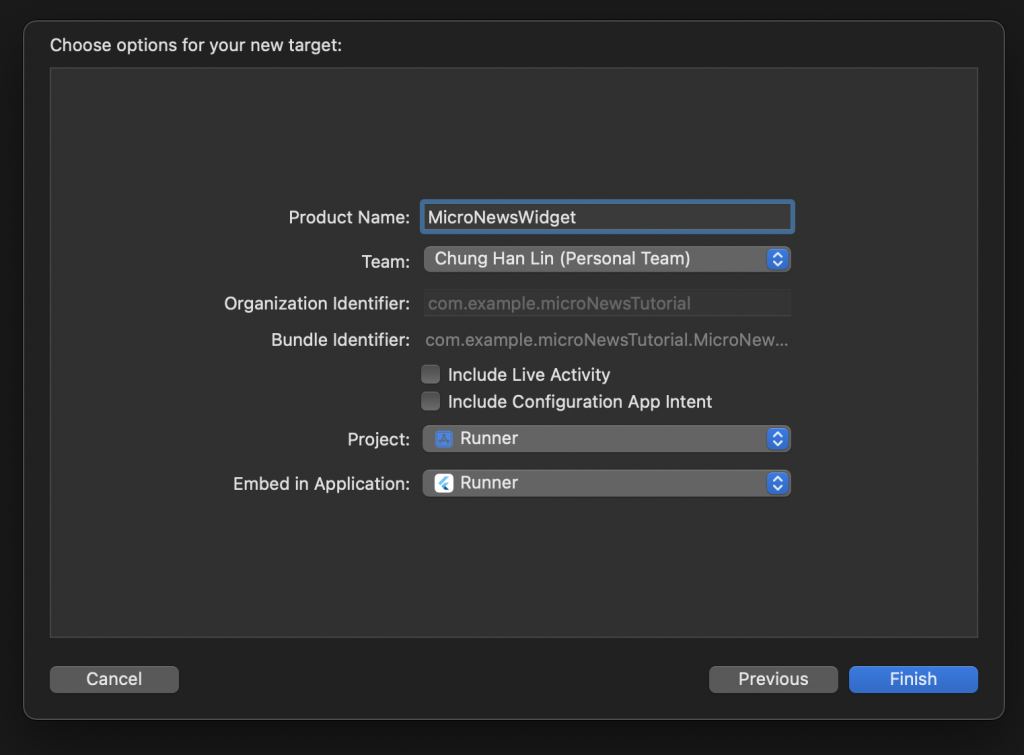Click the blue chevron arrows on Team popup
The height and width of the screenshot is (755, 1024).
coord(777,259)
